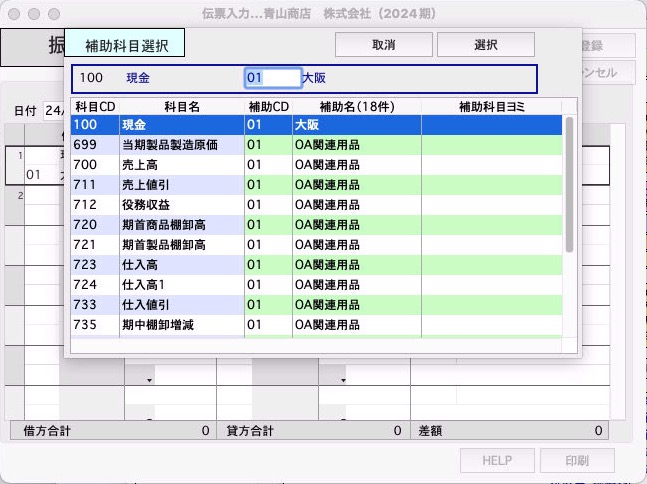
Task: Click the 印刷 print button
Action: [577, 460]
